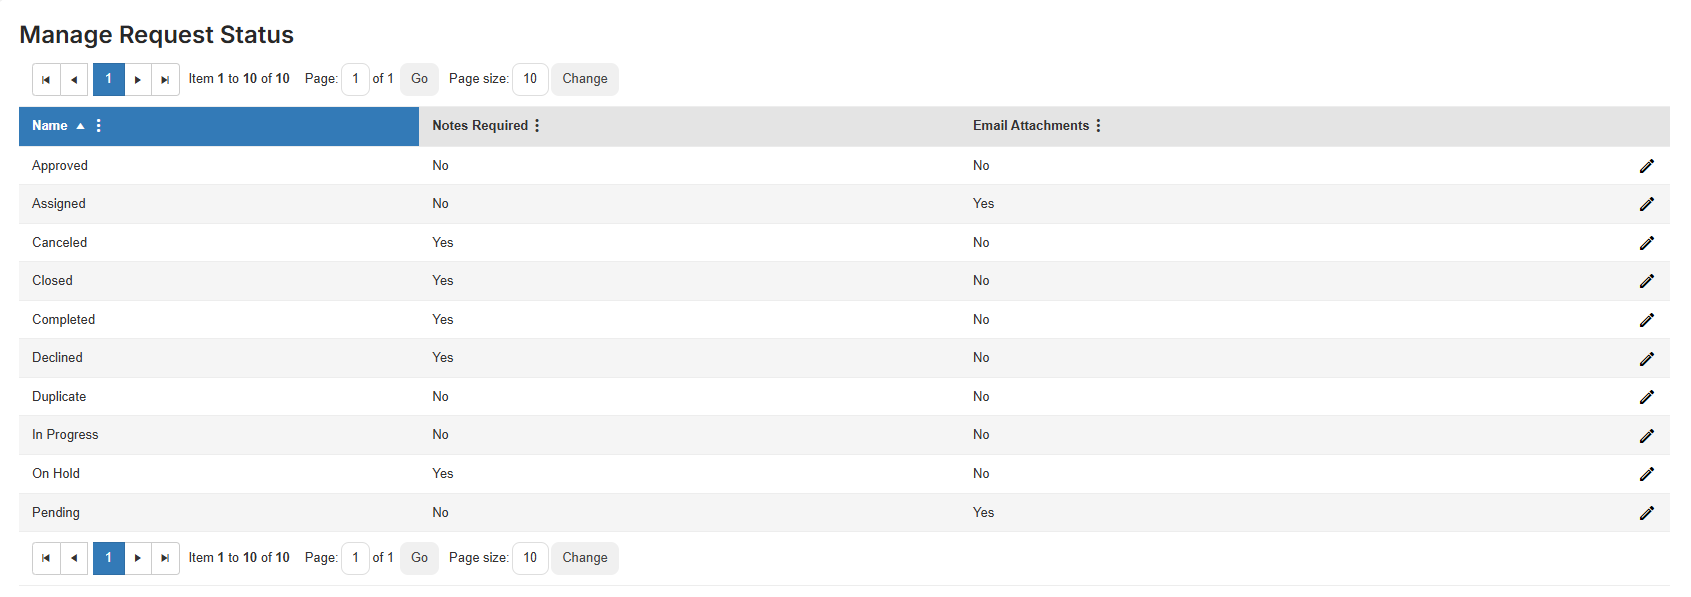
Task: Click next page arrow in bottom pager
Action: pyautogui.click(x=138, y=558)
